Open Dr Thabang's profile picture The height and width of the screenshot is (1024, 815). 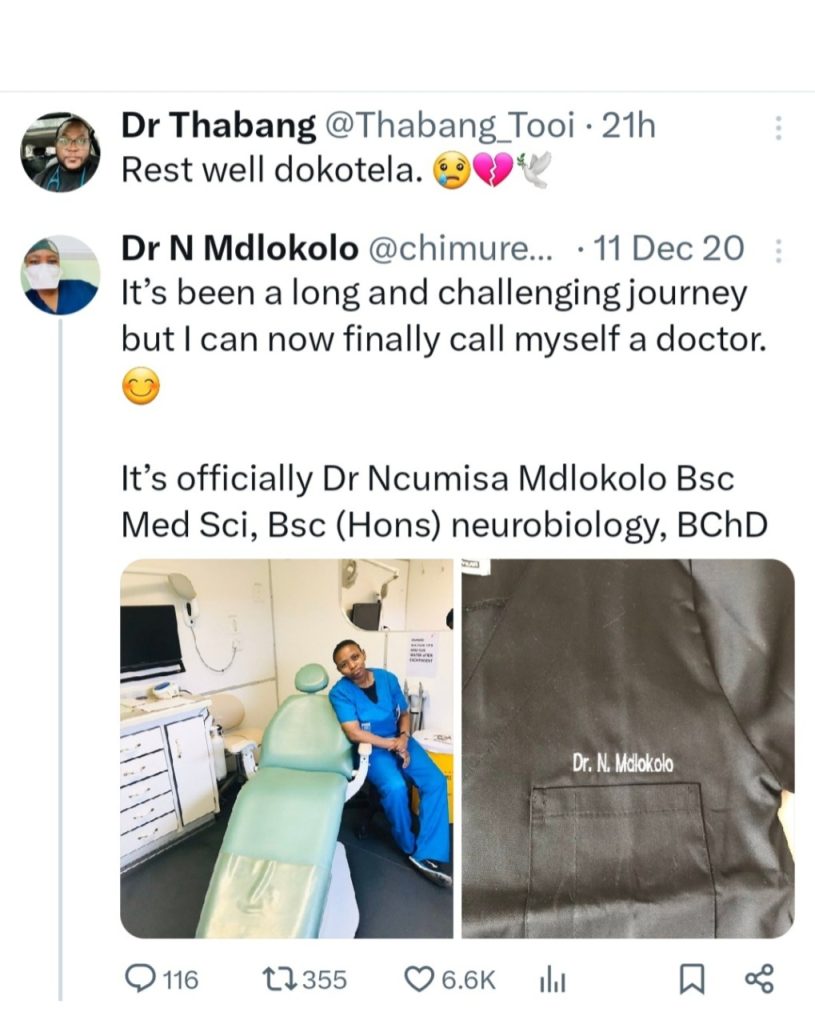pyautogui.click(x=60, y=152)
